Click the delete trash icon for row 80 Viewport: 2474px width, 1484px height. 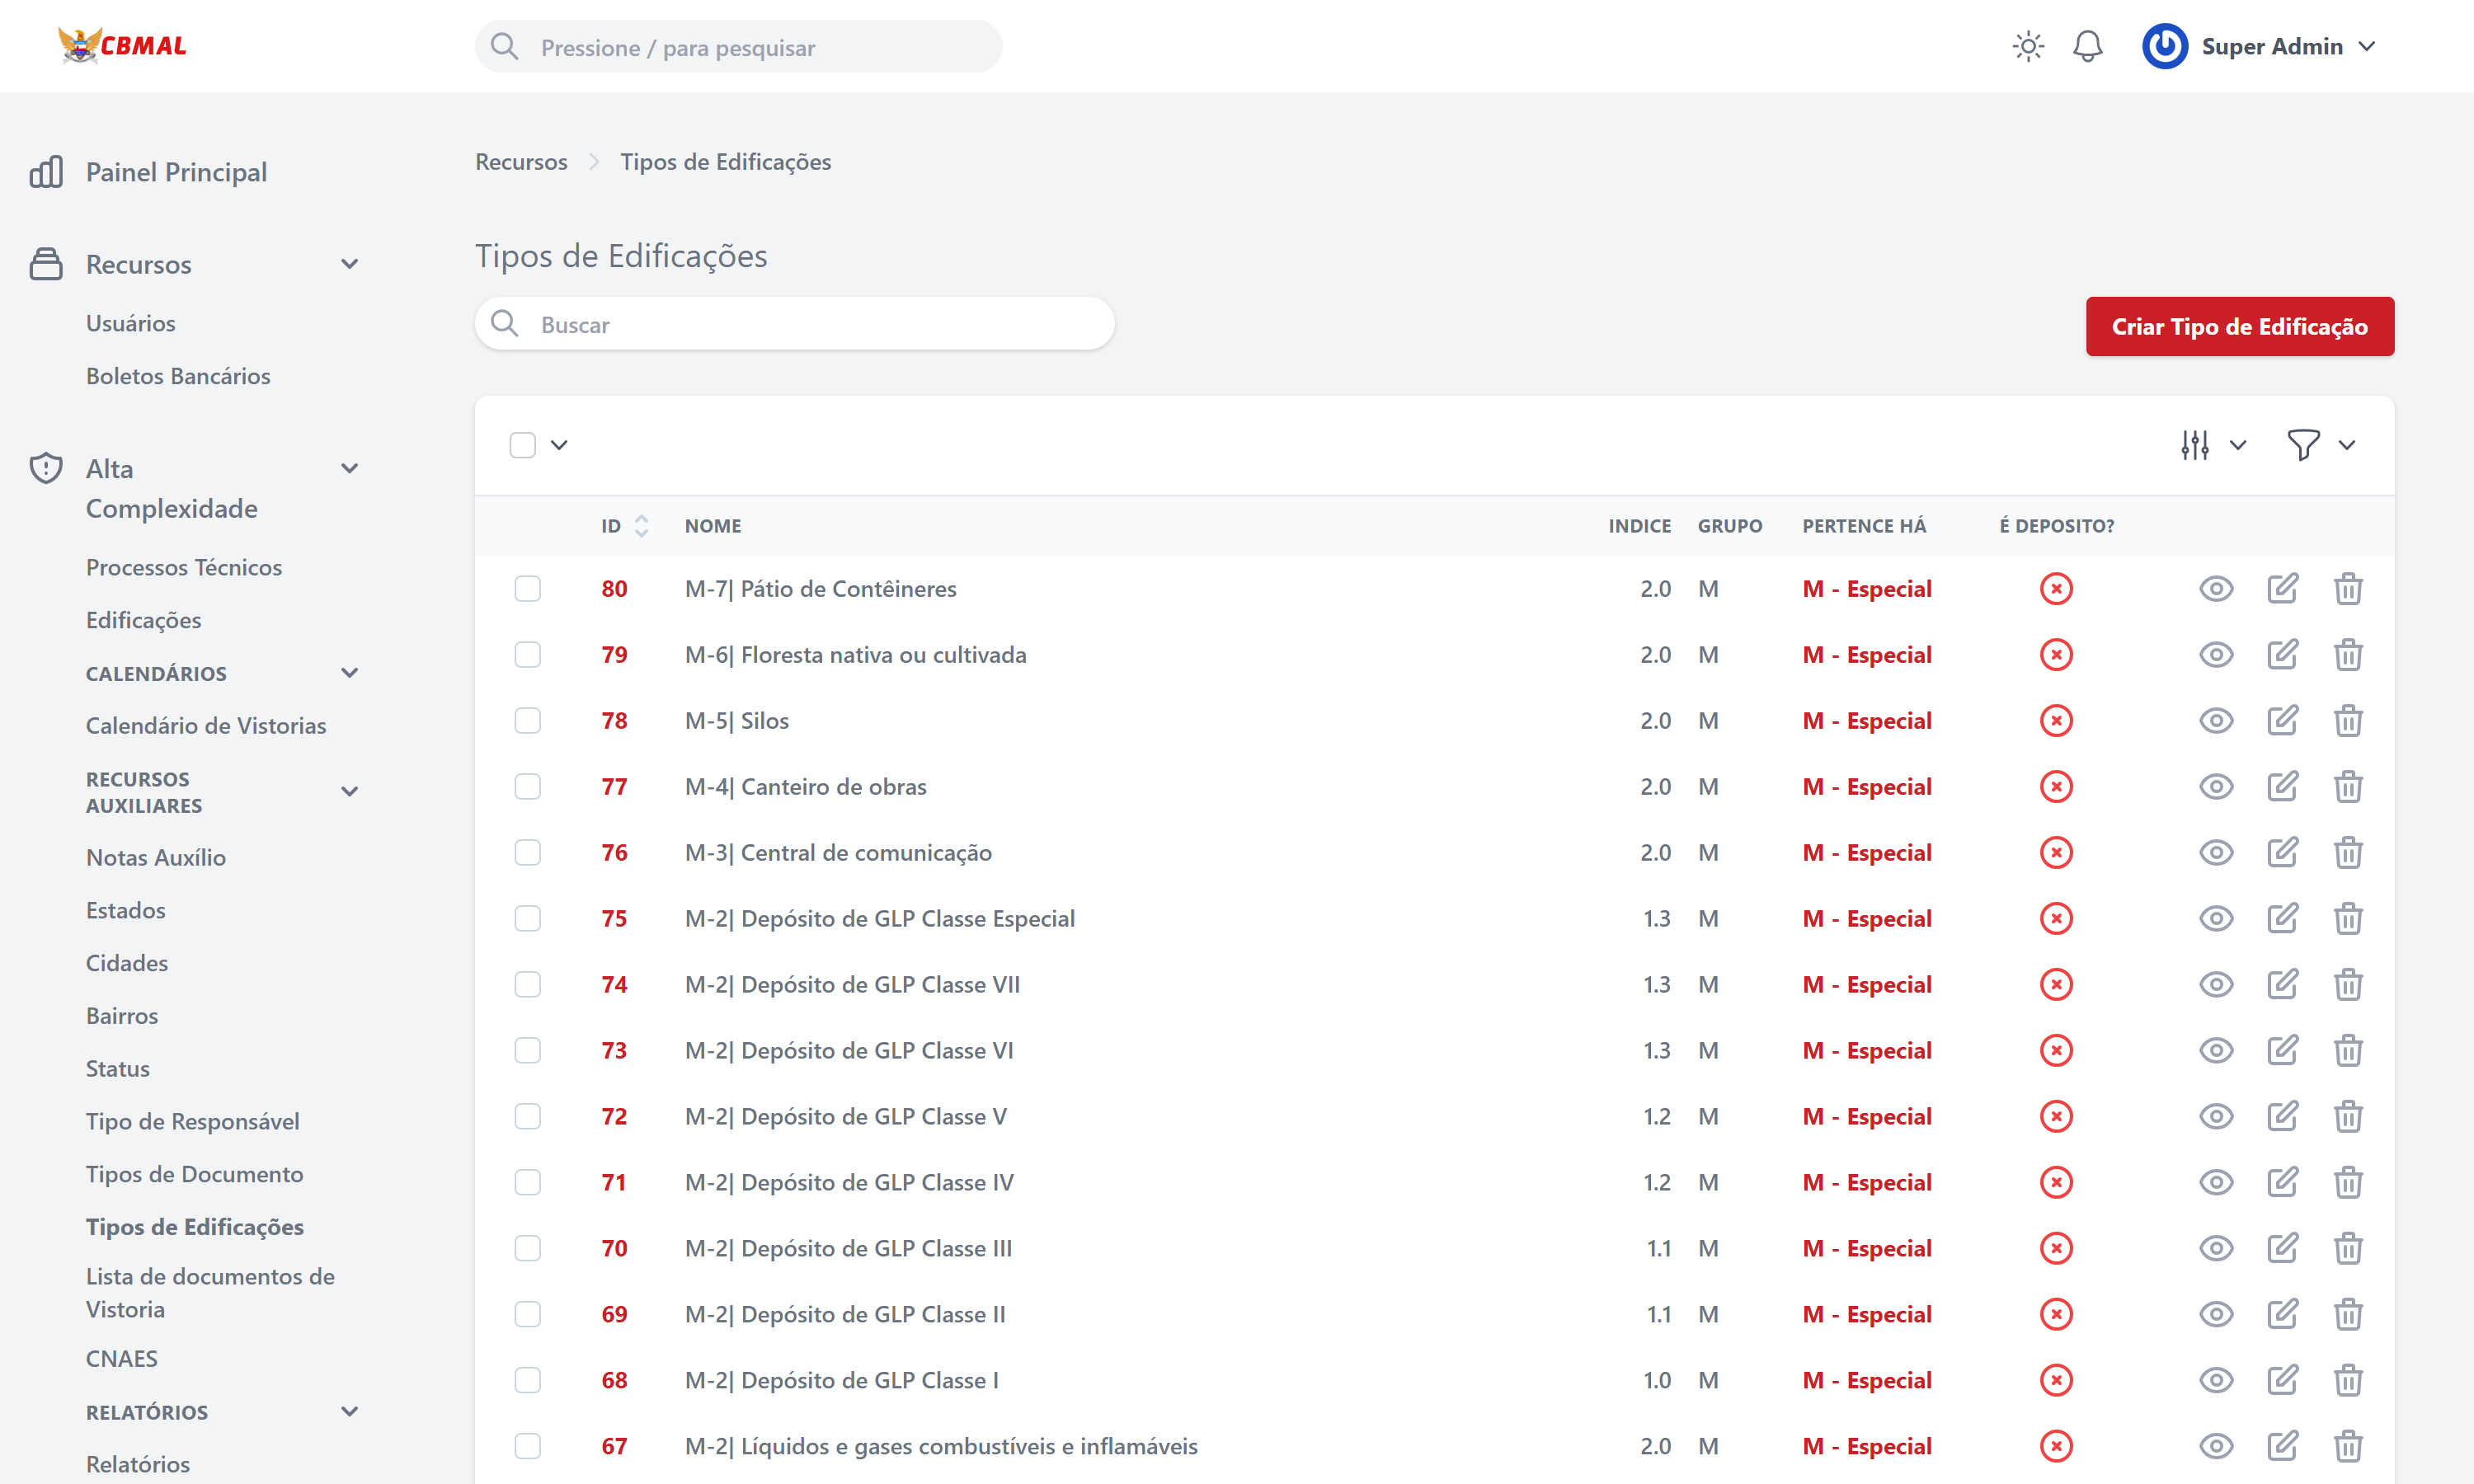pos(2347,589)
